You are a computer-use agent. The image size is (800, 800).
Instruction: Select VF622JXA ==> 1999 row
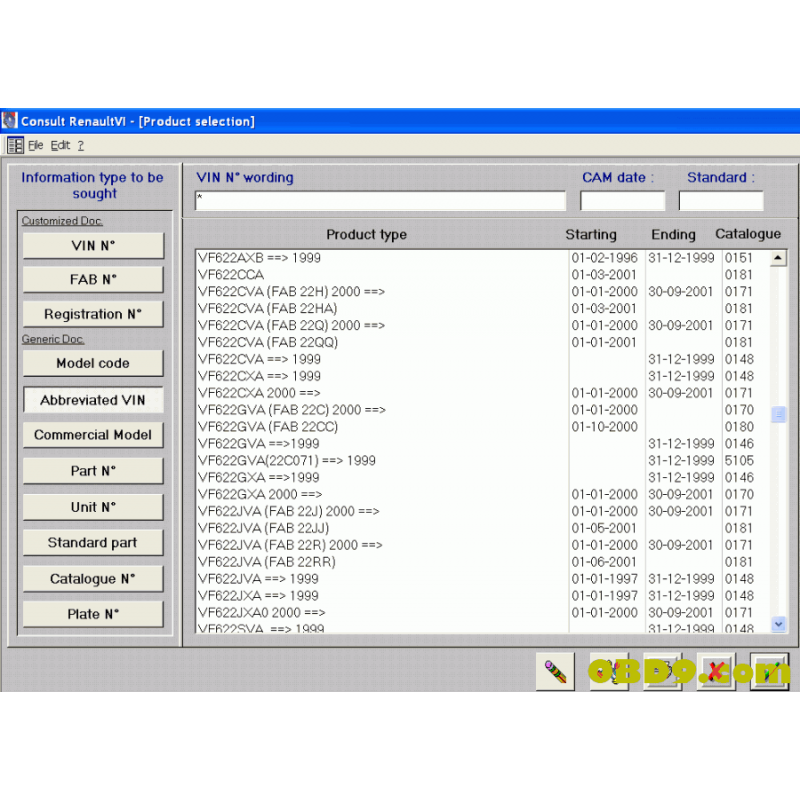click(x=483, y=595)
